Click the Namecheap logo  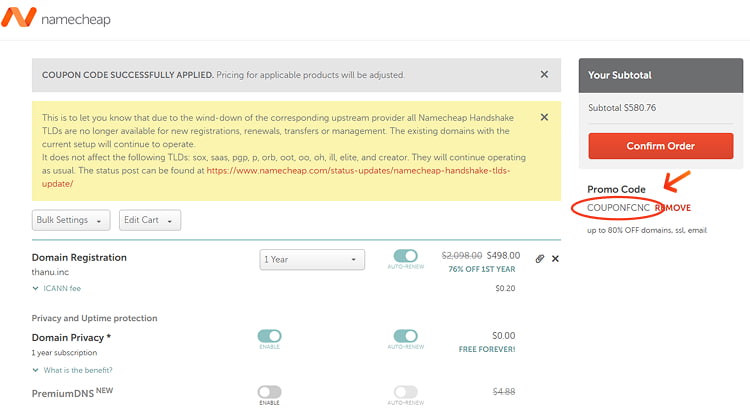click(x=55, y=18)
